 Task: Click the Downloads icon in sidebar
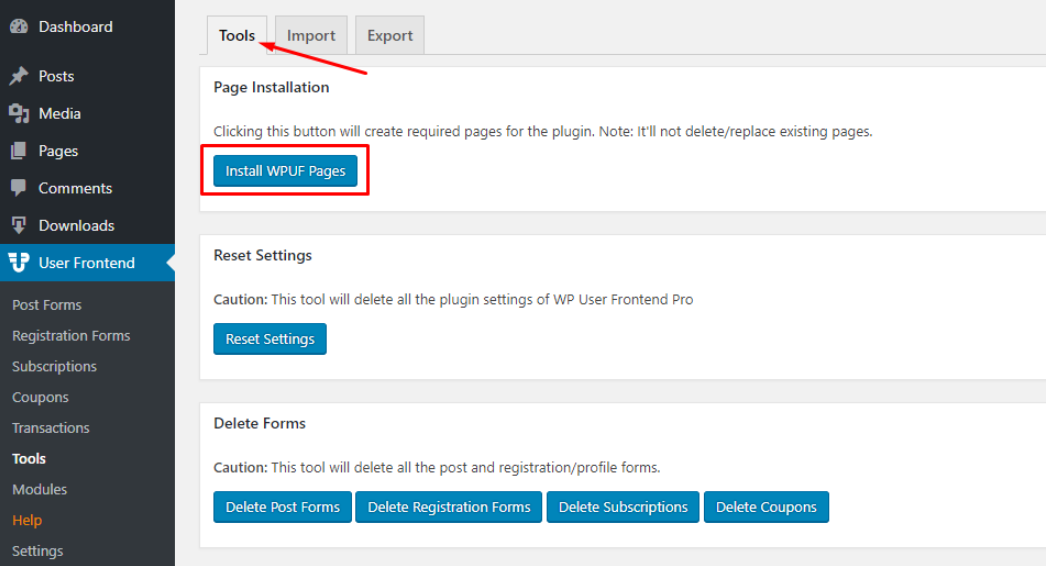click(x=19, y=226)
